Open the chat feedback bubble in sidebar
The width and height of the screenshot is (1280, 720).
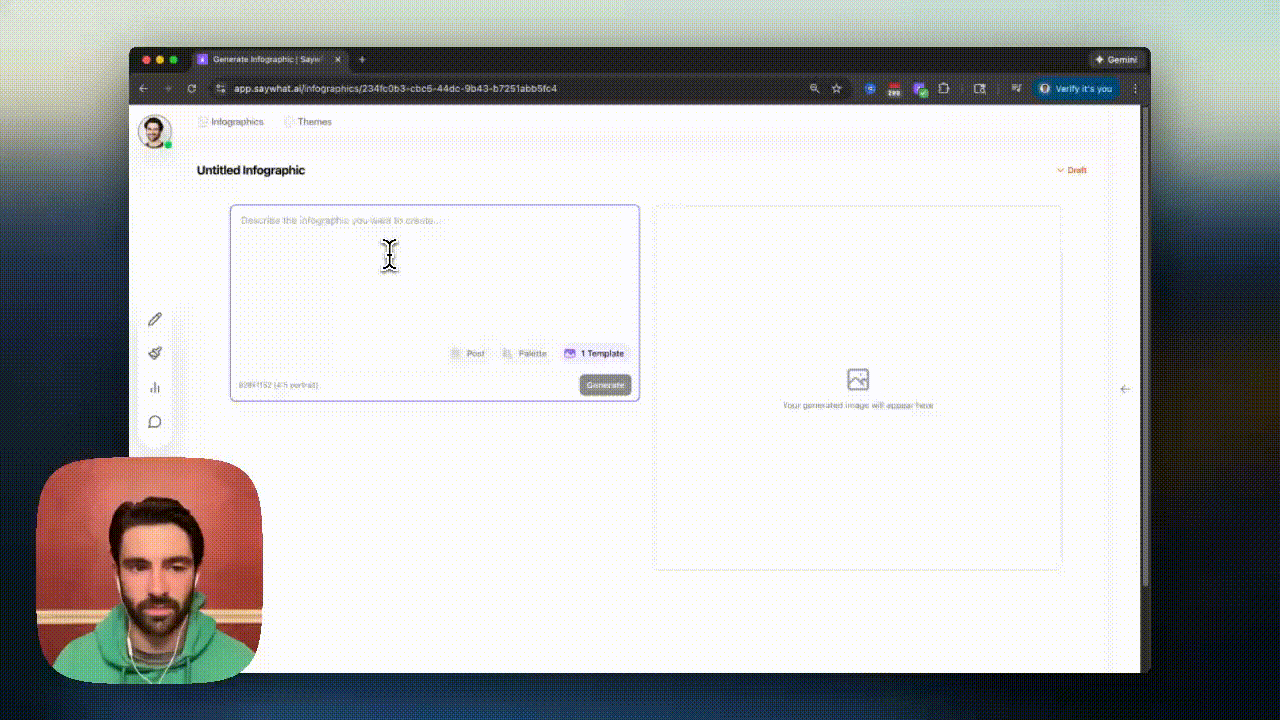[x=155, y=421]
